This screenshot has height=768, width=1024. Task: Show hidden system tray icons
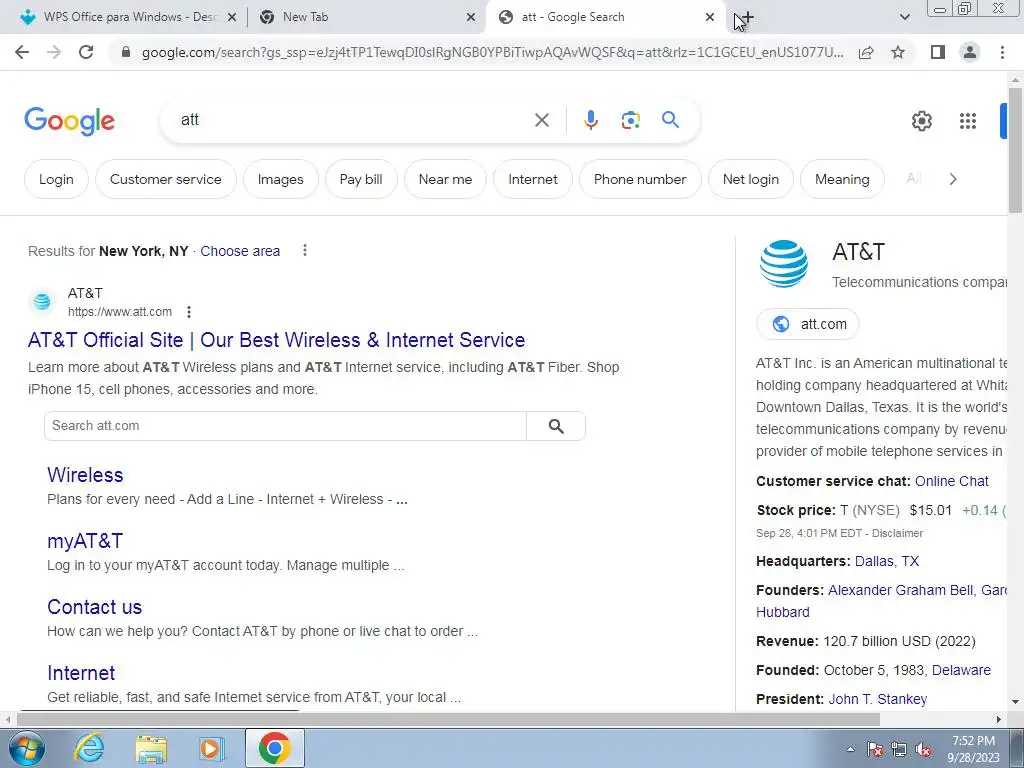pos(850,750)
